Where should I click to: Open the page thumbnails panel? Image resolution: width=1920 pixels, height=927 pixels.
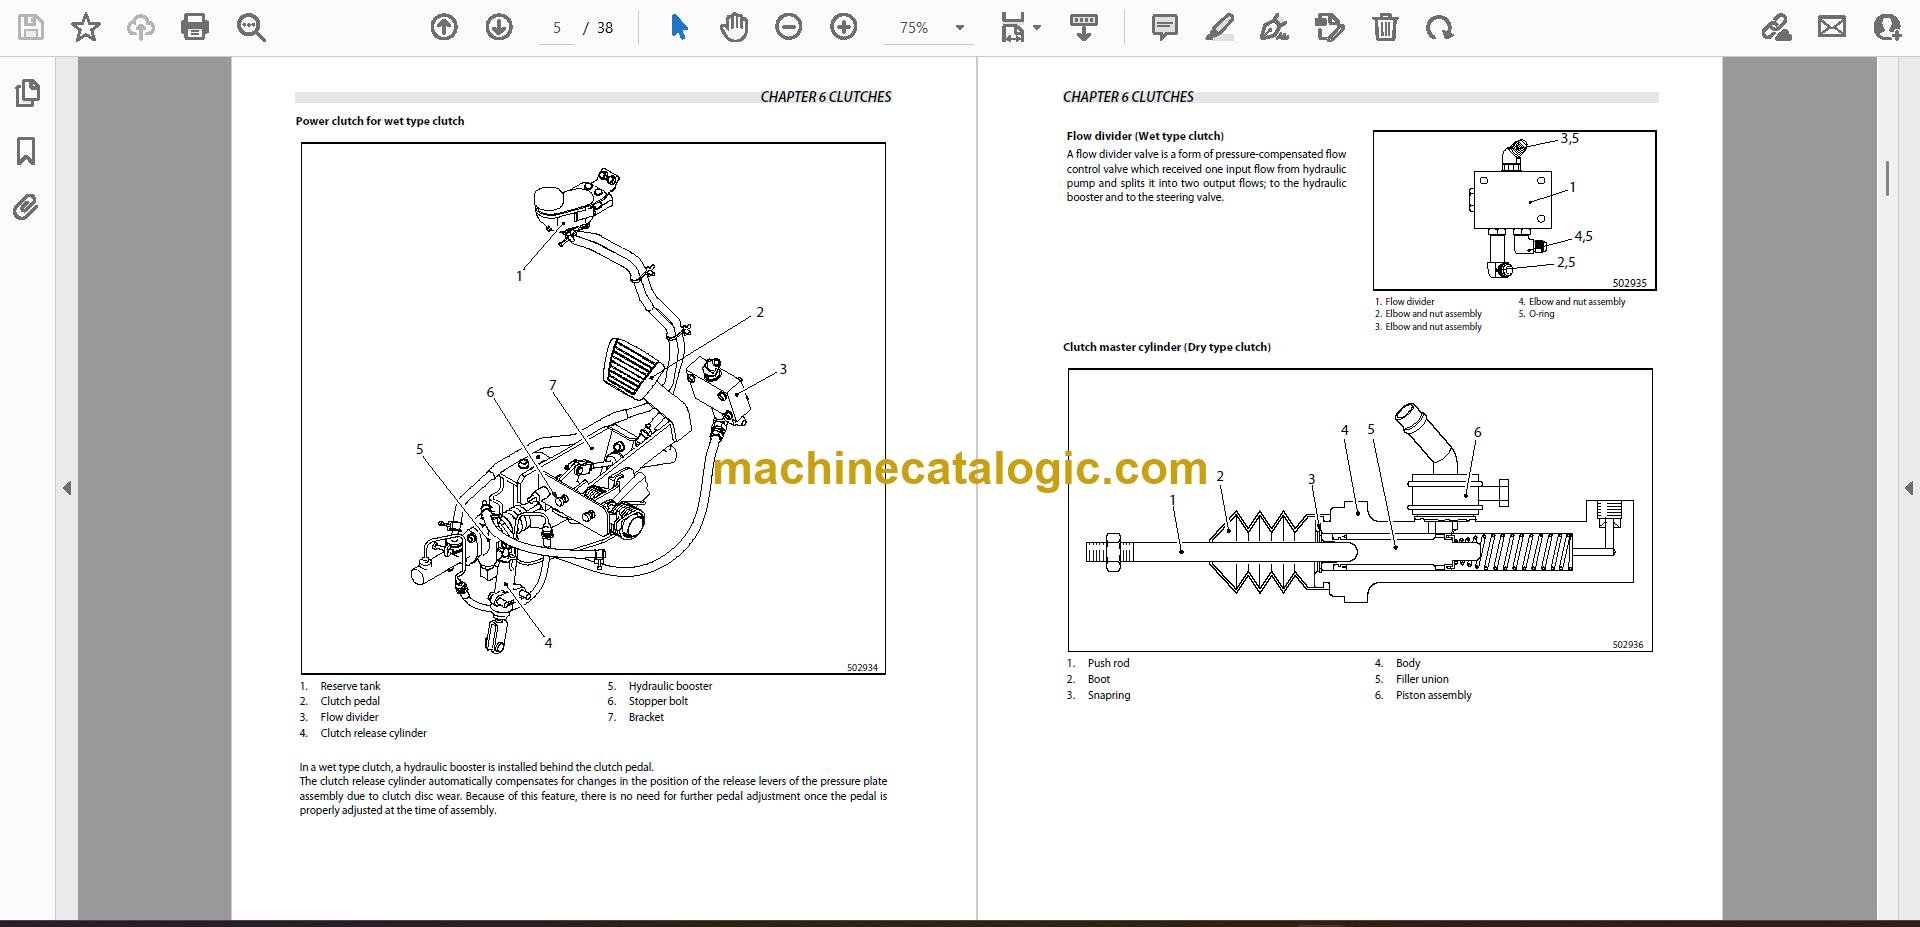click(27, 93)
